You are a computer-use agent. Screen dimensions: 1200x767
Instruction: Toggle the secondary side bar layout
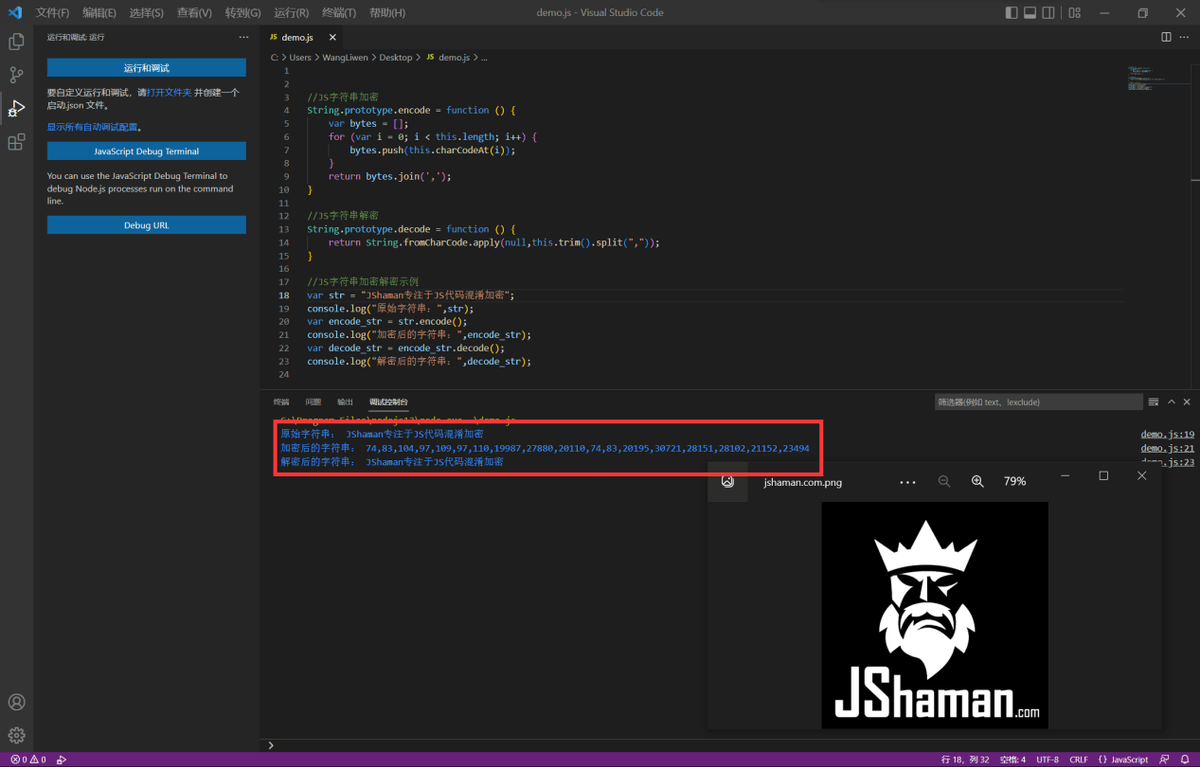pos(1048,13)
